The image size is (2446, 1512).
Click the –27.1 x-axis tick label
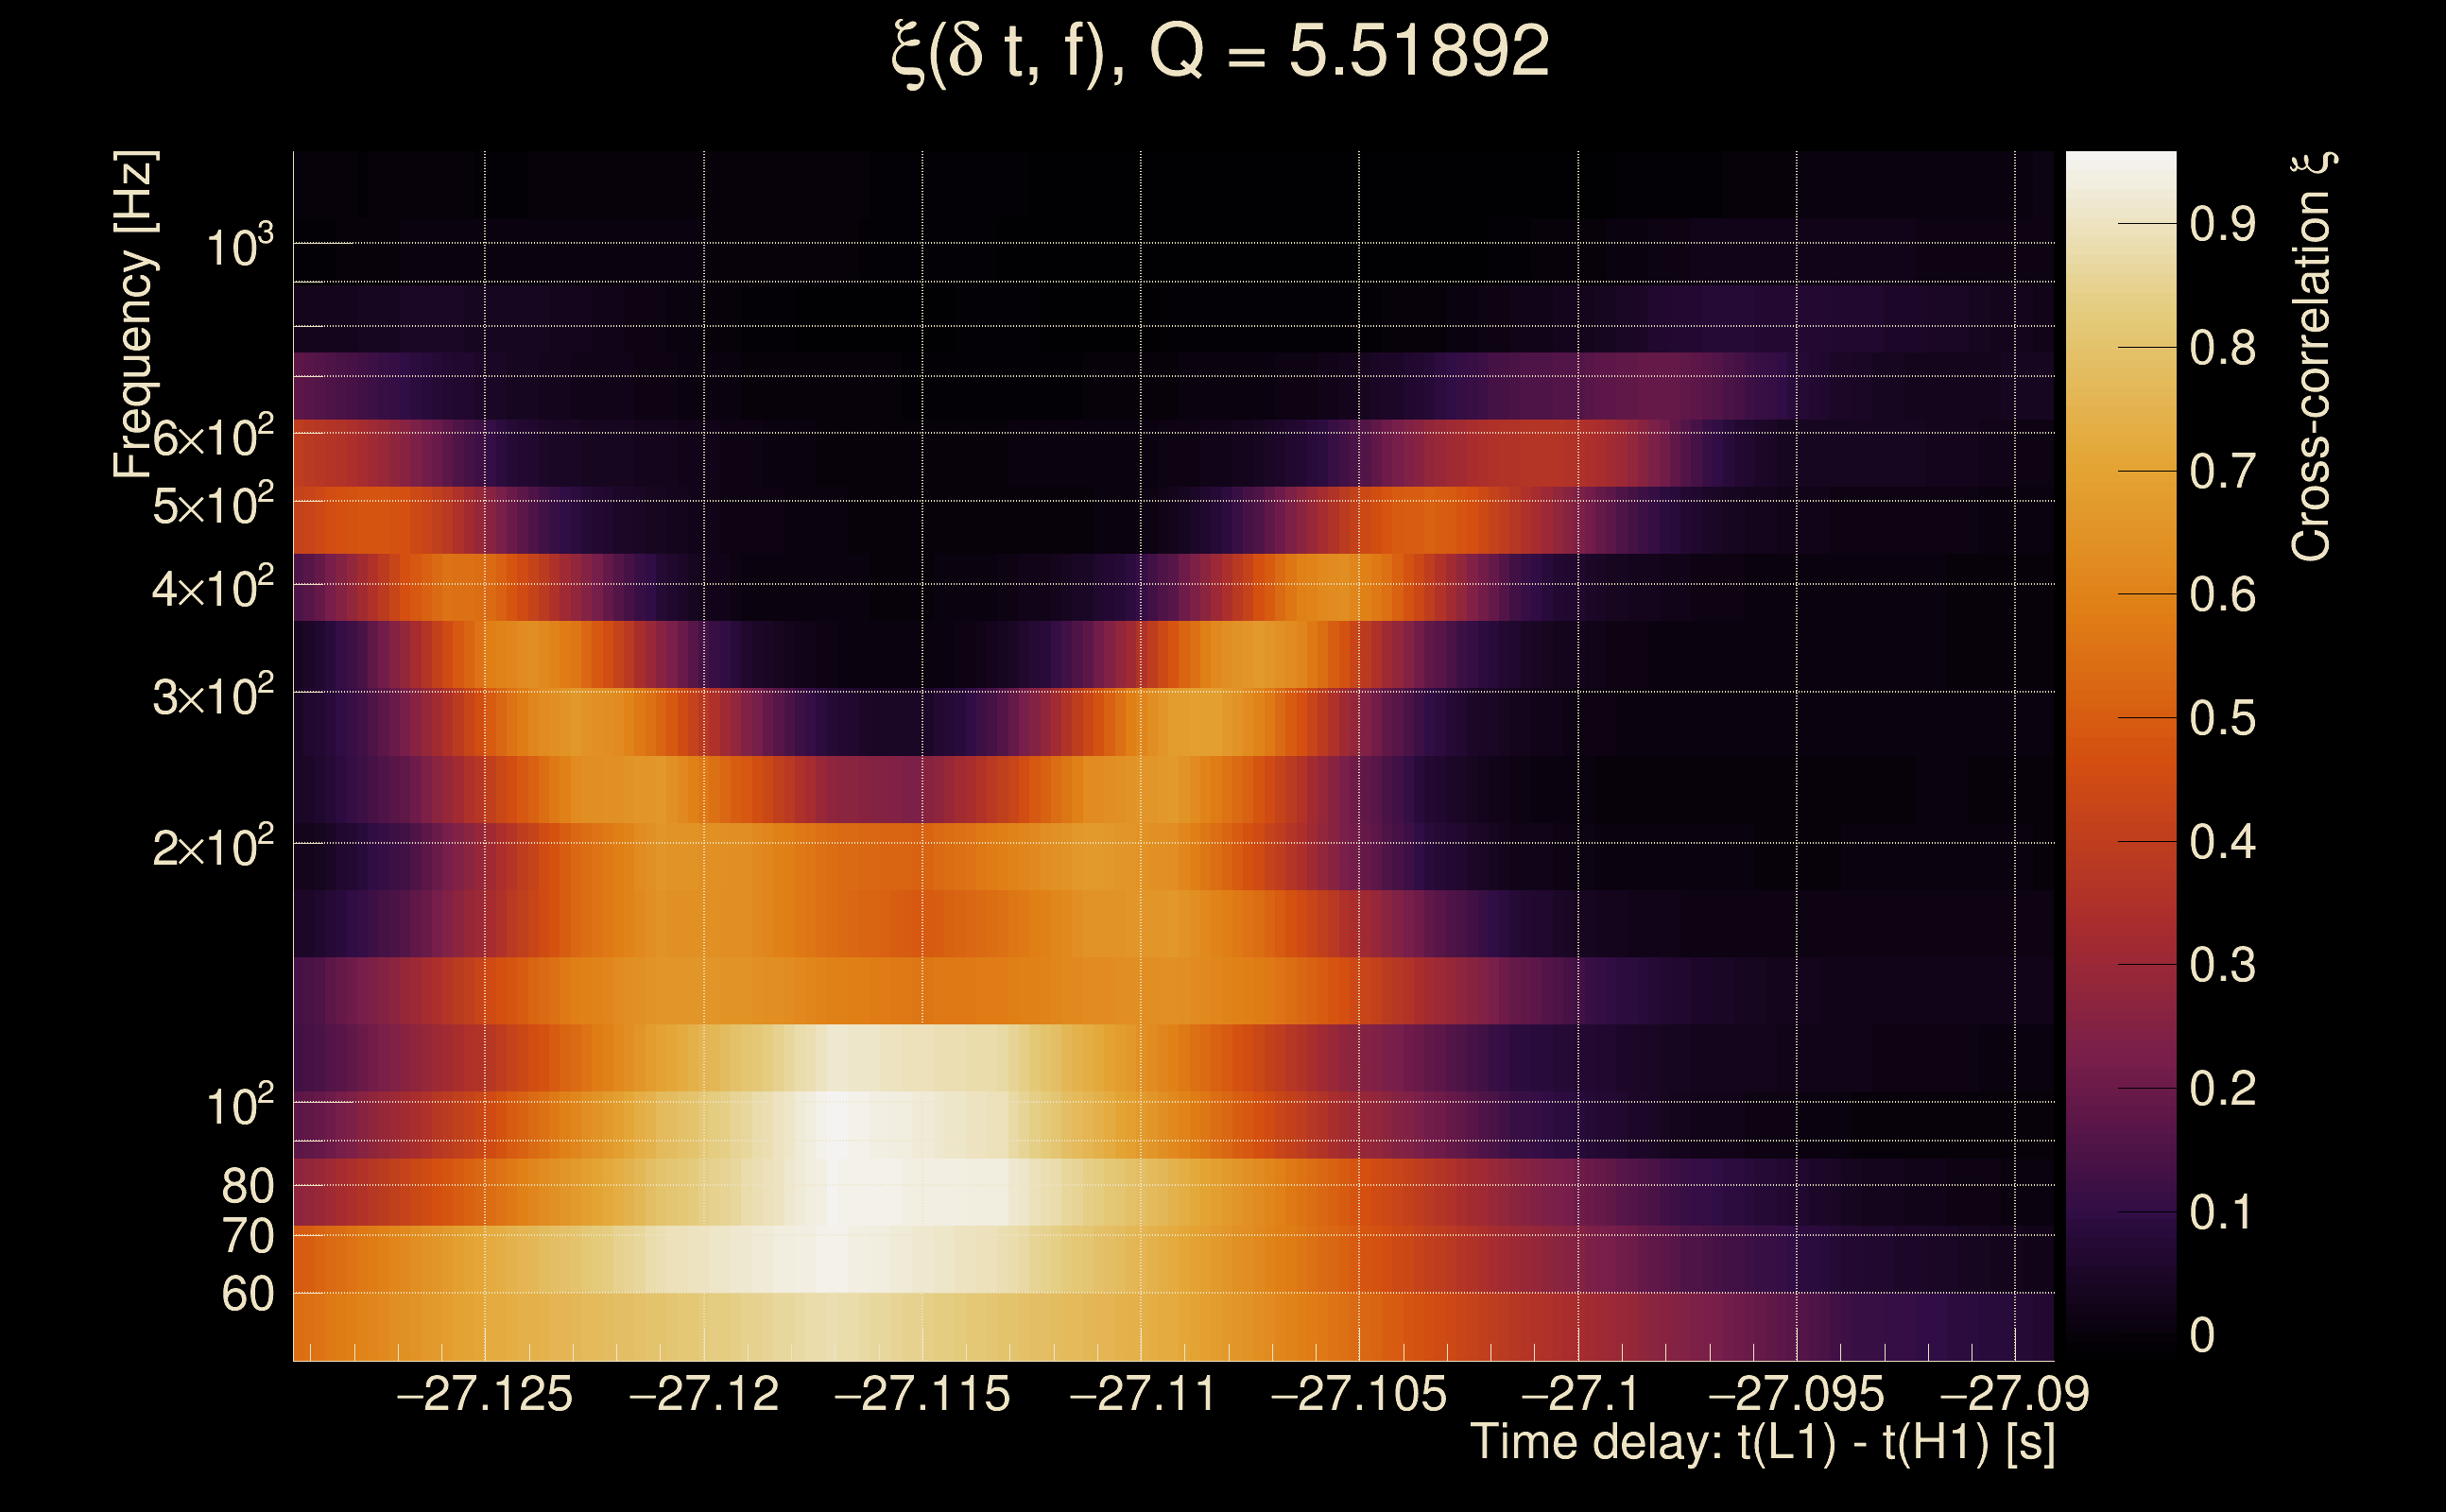(1579, 1394)
